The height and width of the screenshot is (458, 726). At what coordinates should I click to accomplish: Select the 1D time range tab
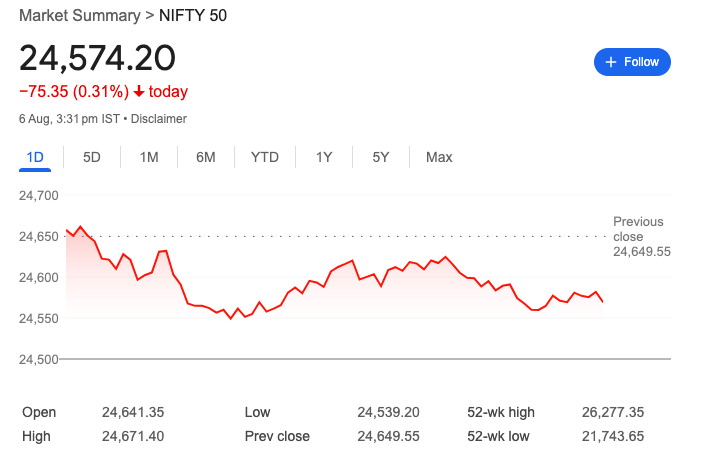[x=35, y=157]
